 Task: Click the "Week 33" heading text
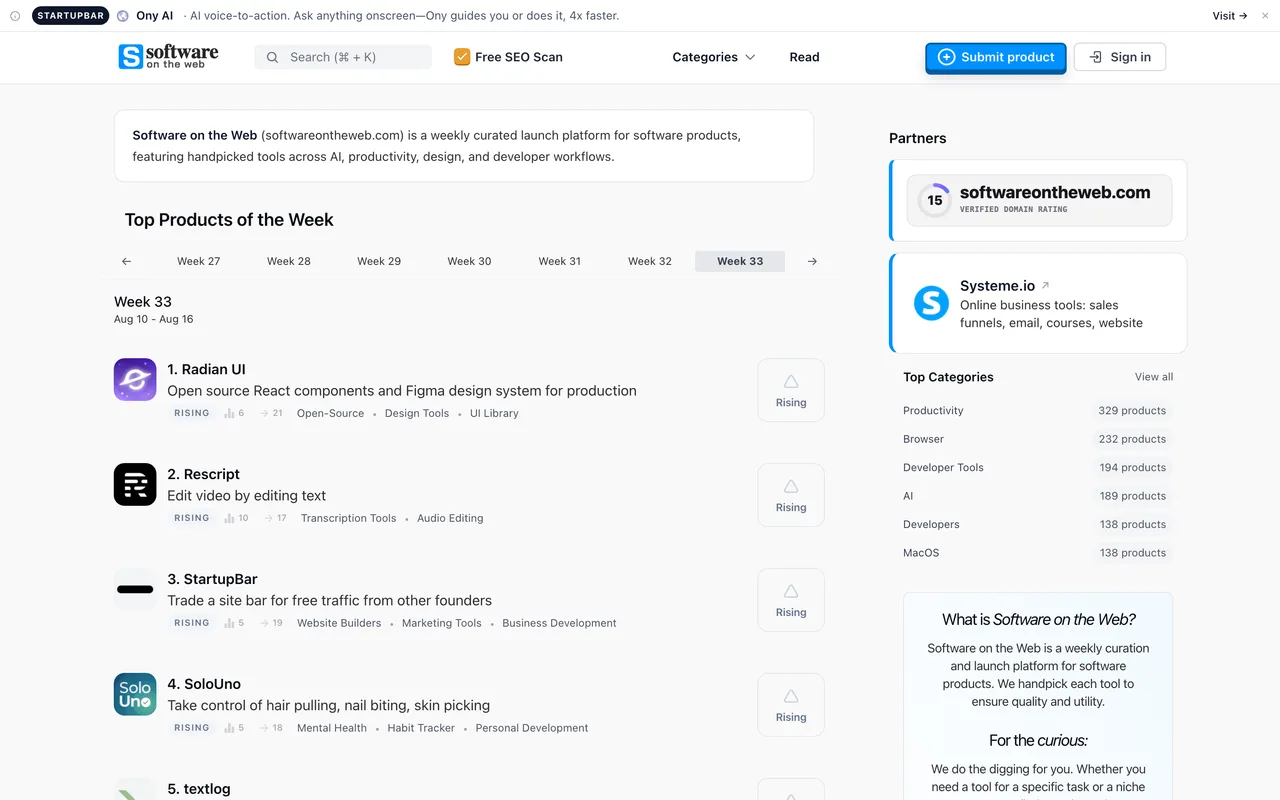[x=143, y=301]
